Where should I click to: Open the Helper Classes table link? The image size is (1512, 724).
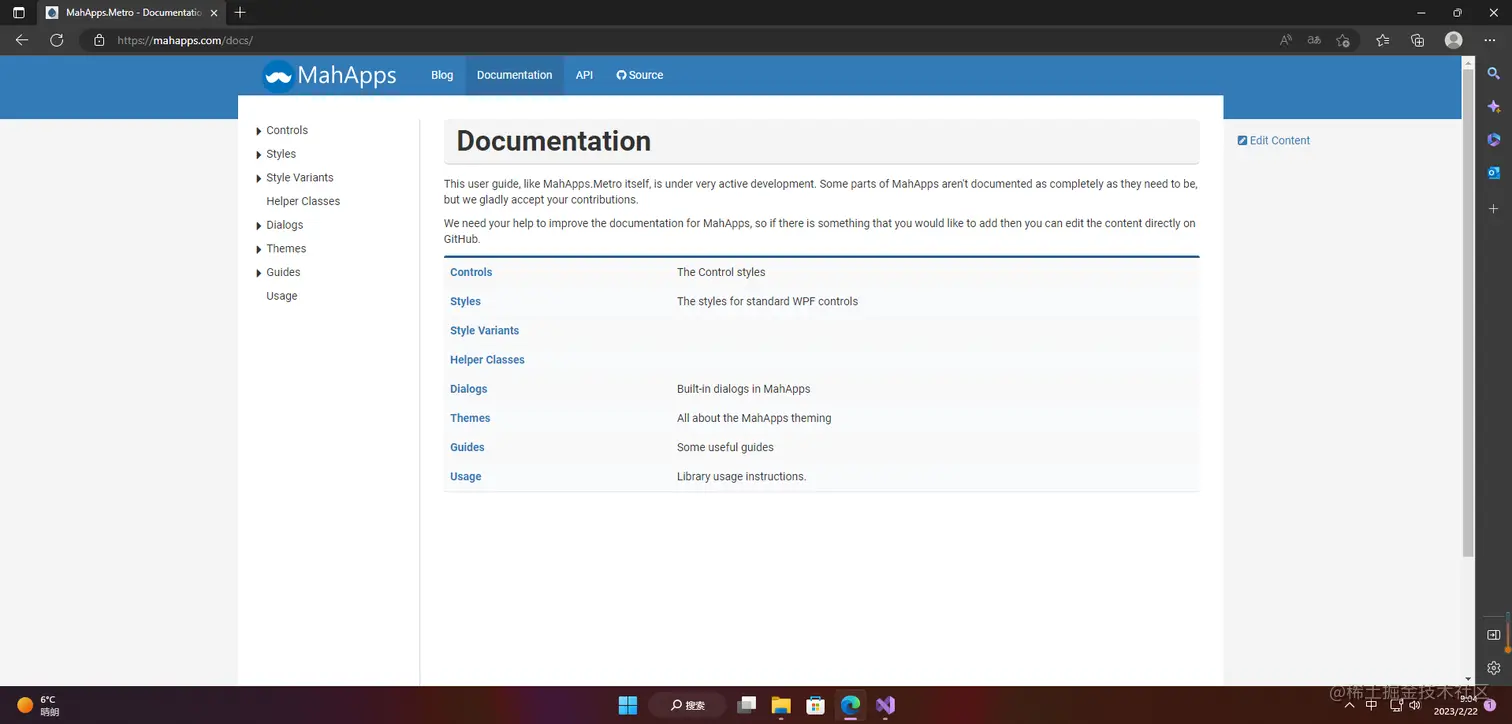(x=487, y=360)
